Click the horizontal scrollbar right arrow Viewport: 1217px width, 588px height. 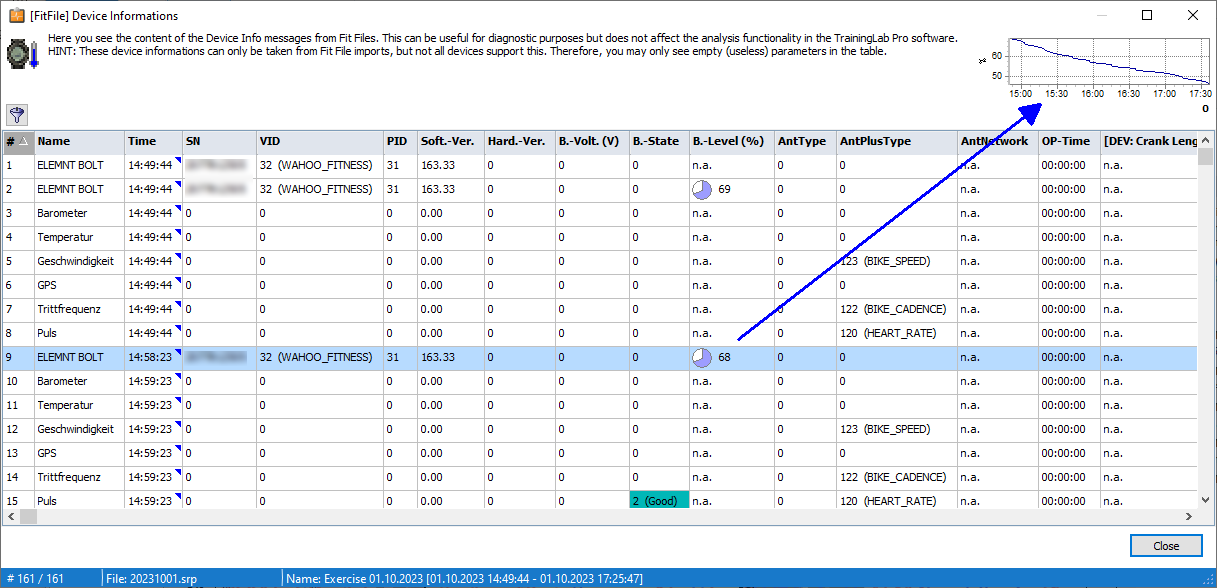(1189, 517)
